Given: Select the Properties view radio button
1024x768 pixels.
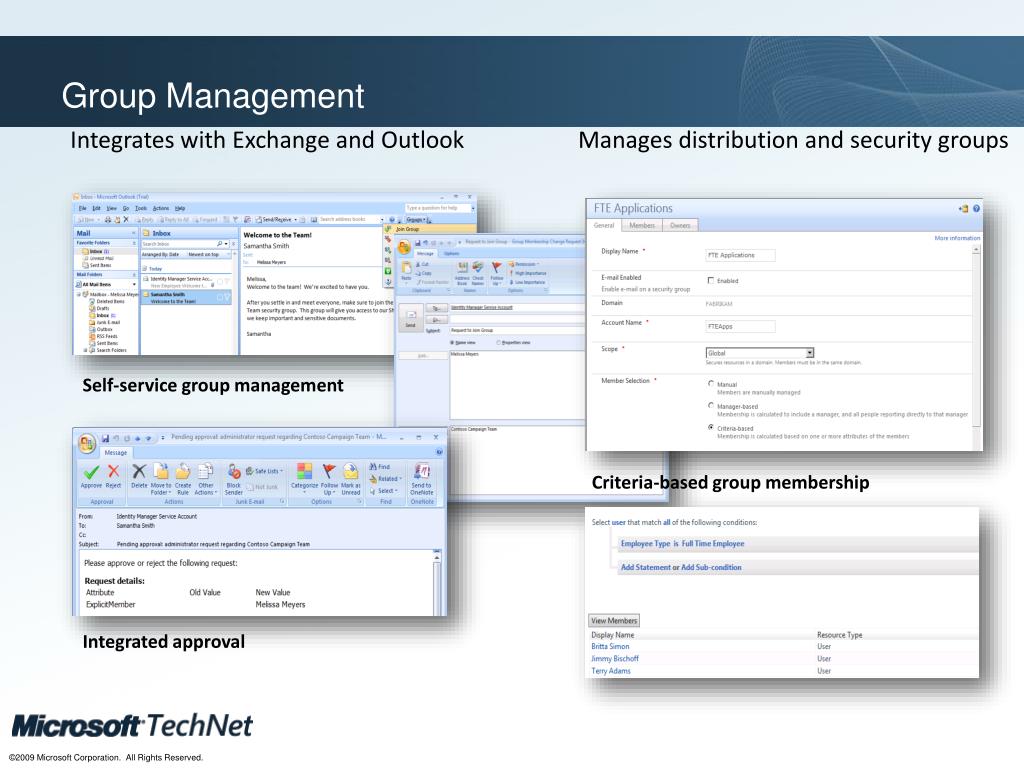Looking at the screenshot, I should [498, 342].
